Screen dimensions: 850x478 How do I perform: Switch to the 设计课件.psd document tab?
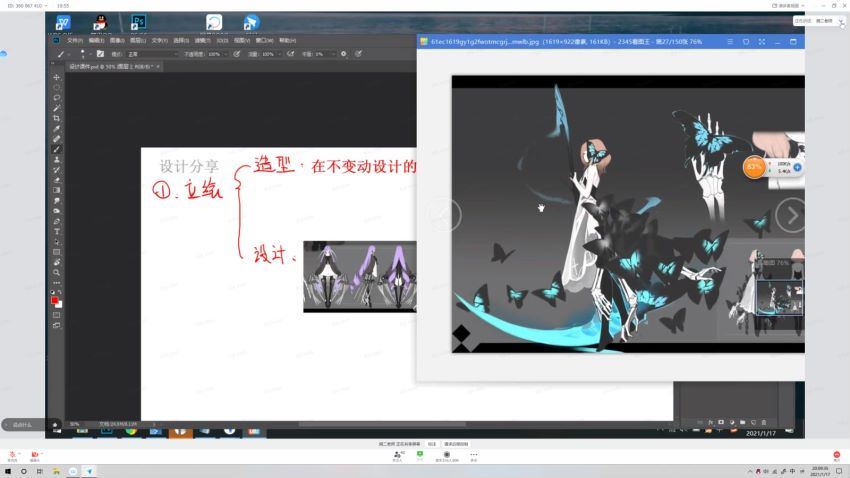(x=111, y=67)
